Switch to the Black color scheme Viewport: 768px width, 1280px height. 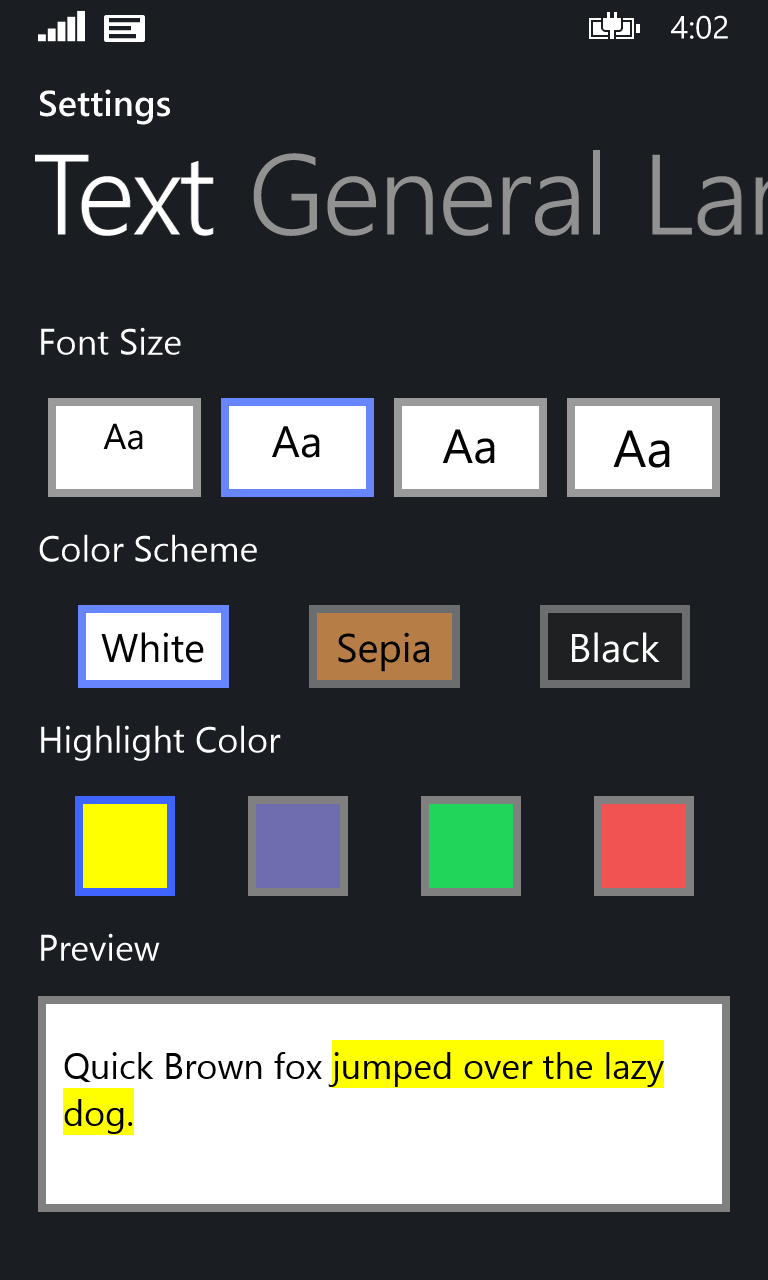tap(614, 647)
